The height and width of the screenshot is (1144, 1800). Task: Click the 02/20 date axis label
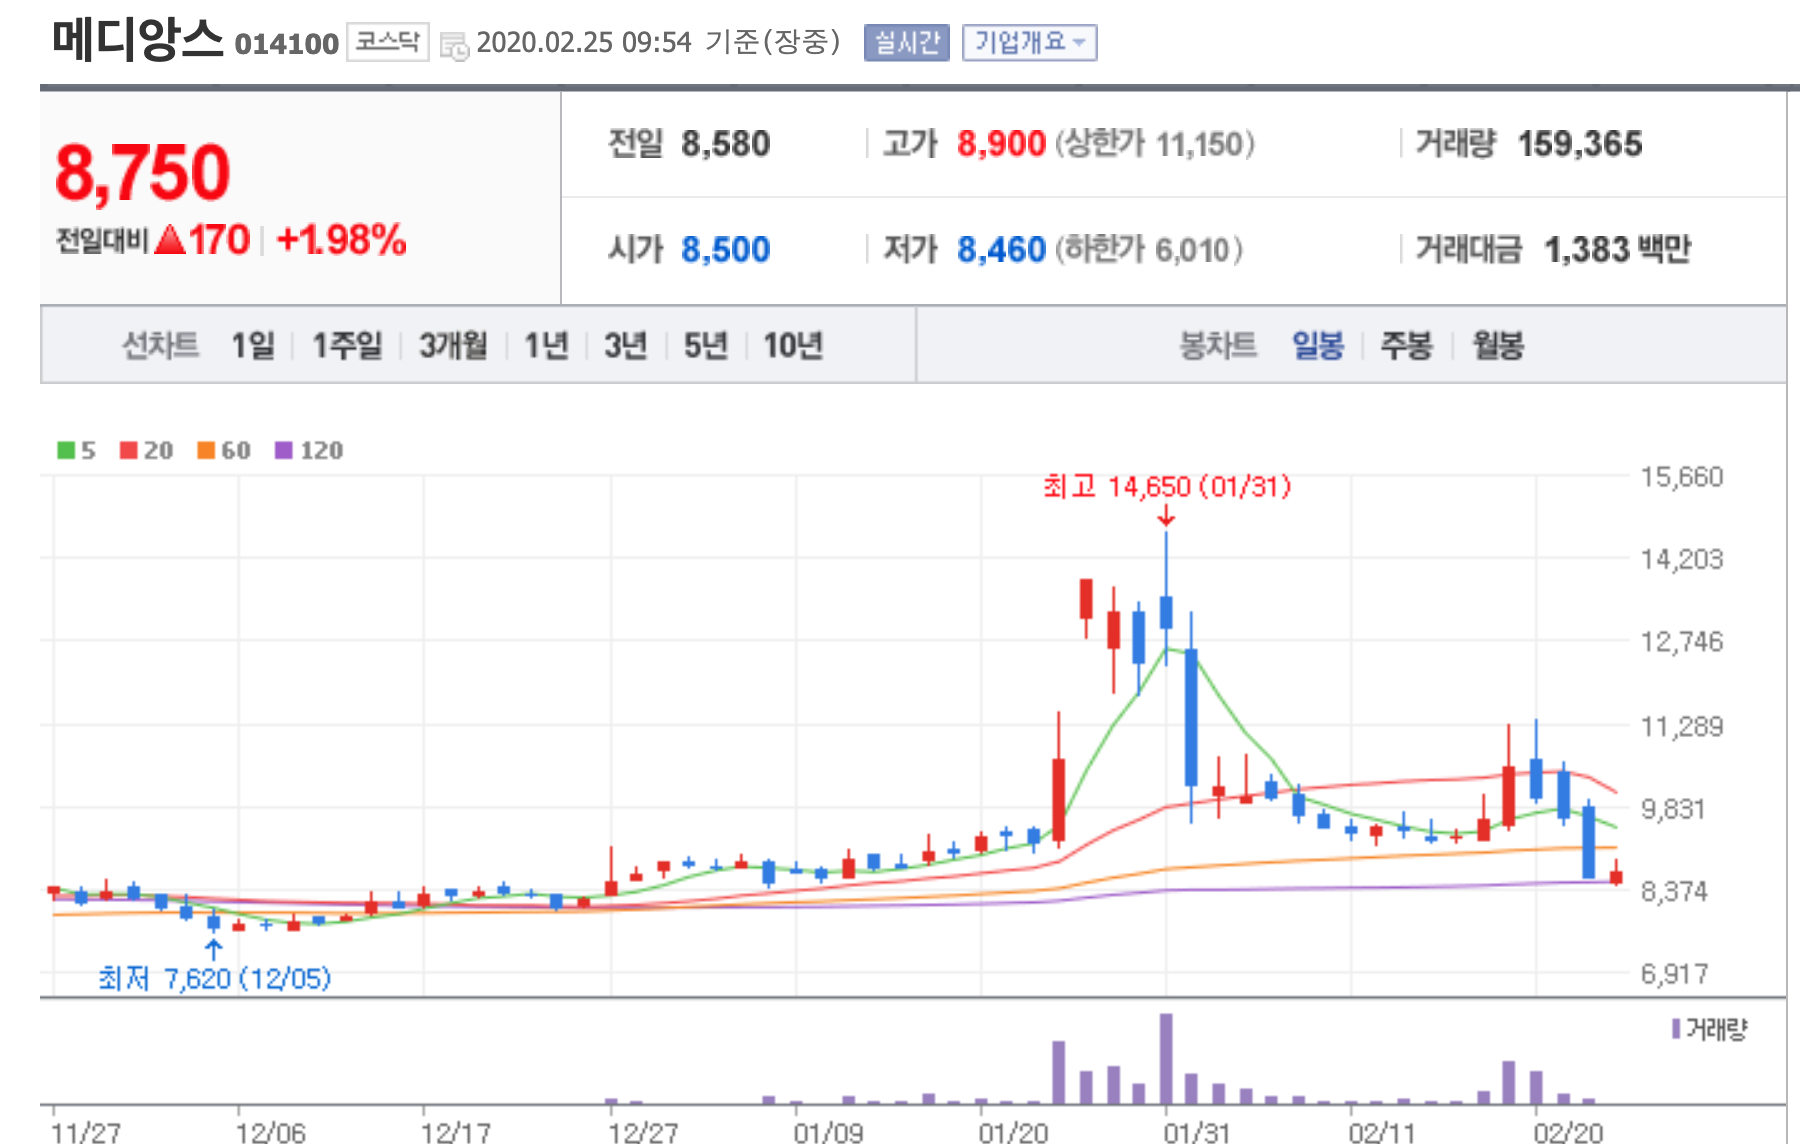click(1568, 1132)
